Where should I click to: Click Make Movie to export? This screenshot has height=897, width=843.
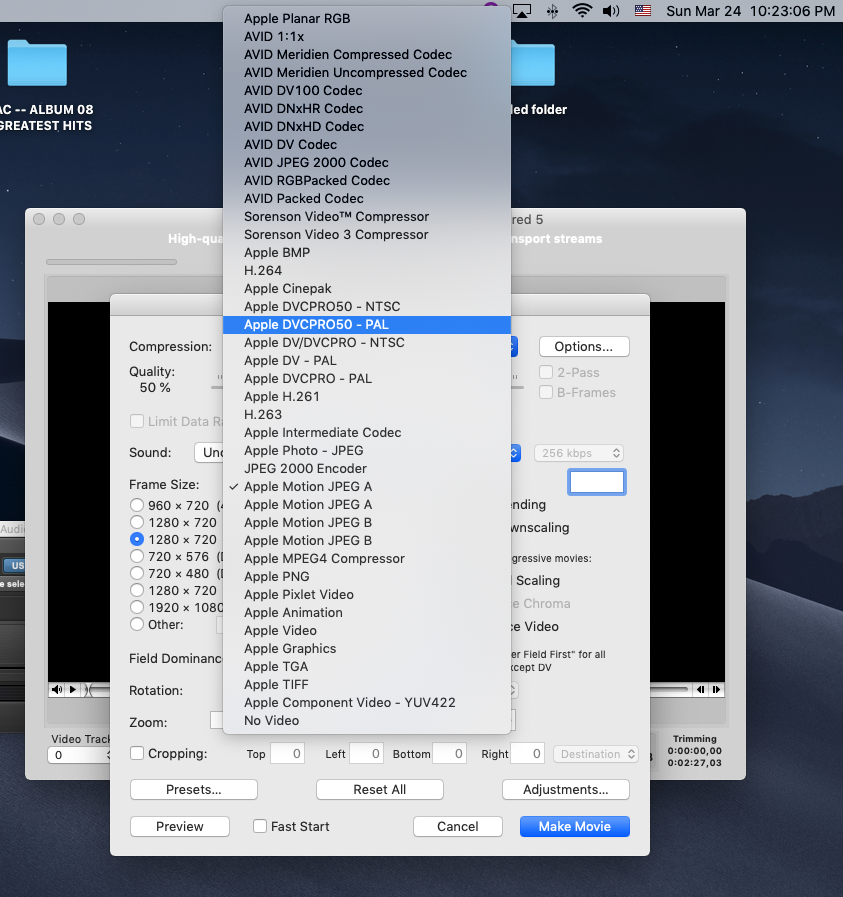[x=575, y=826]
